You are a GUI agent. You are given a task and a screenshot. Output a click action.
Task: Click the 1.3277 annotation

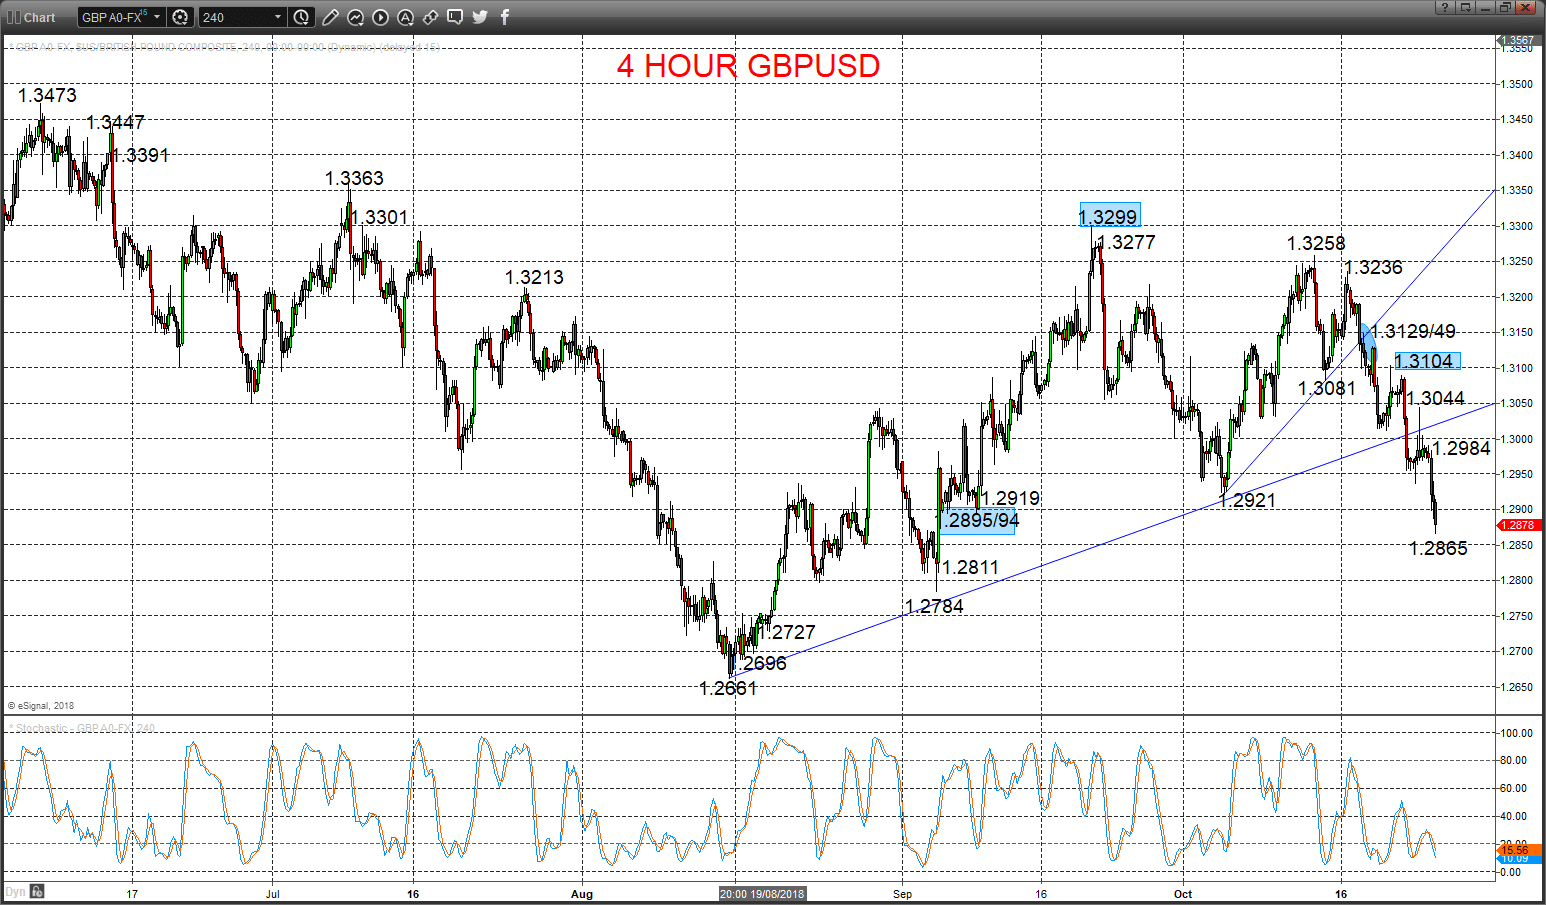1126,242
